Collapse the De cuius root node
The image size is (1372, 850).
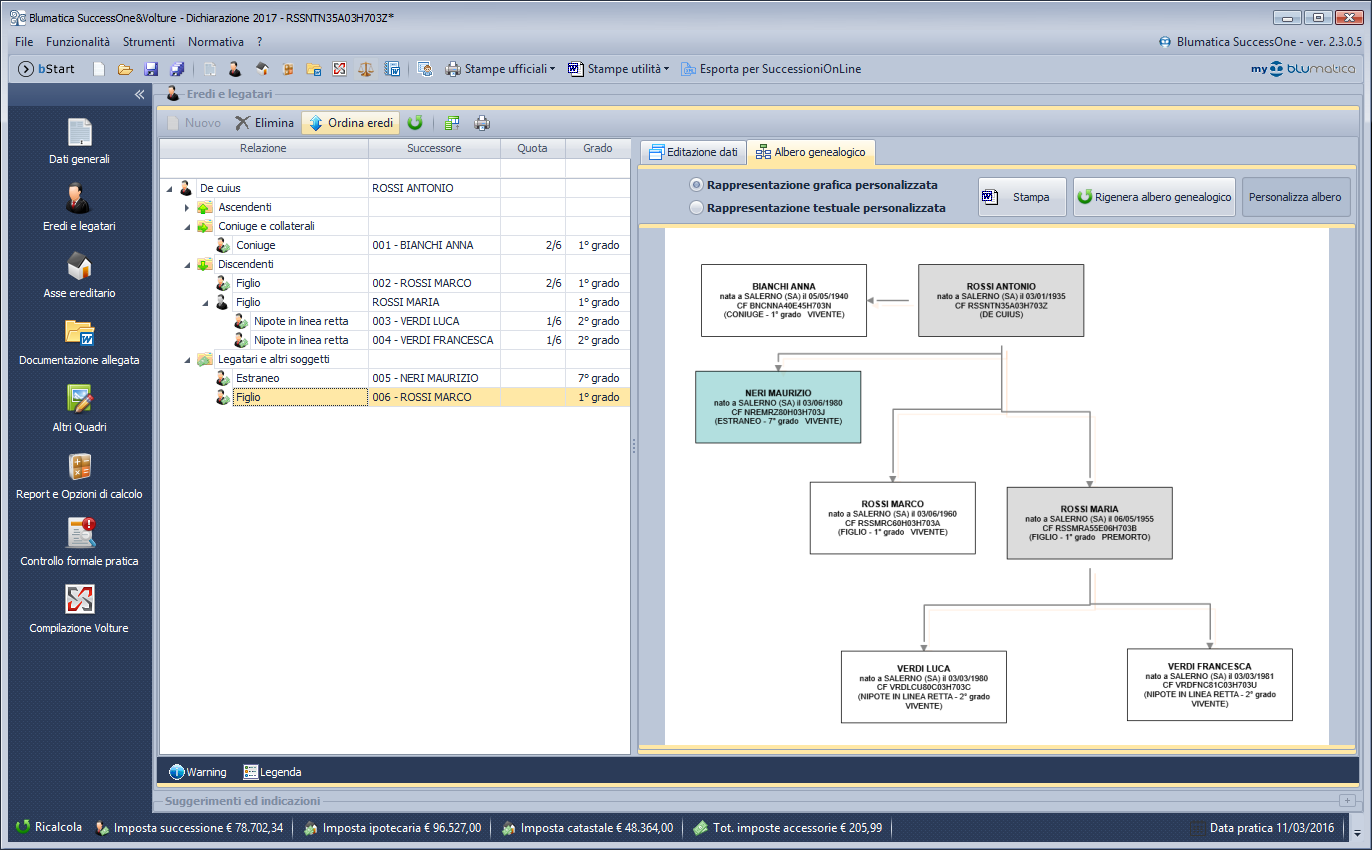[x=168, y=188]
